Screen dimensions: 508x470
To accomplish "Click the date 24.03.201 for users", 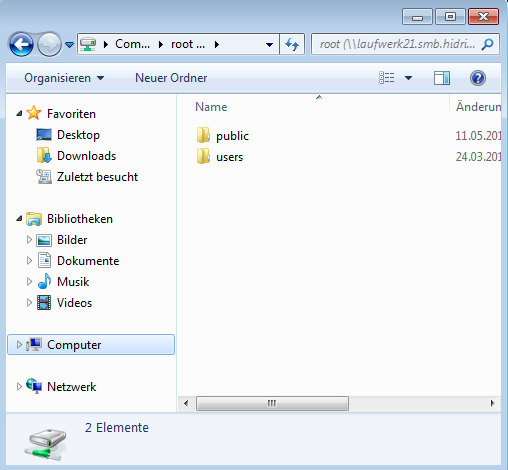I will pyautogui.click(x=478, y=156).
